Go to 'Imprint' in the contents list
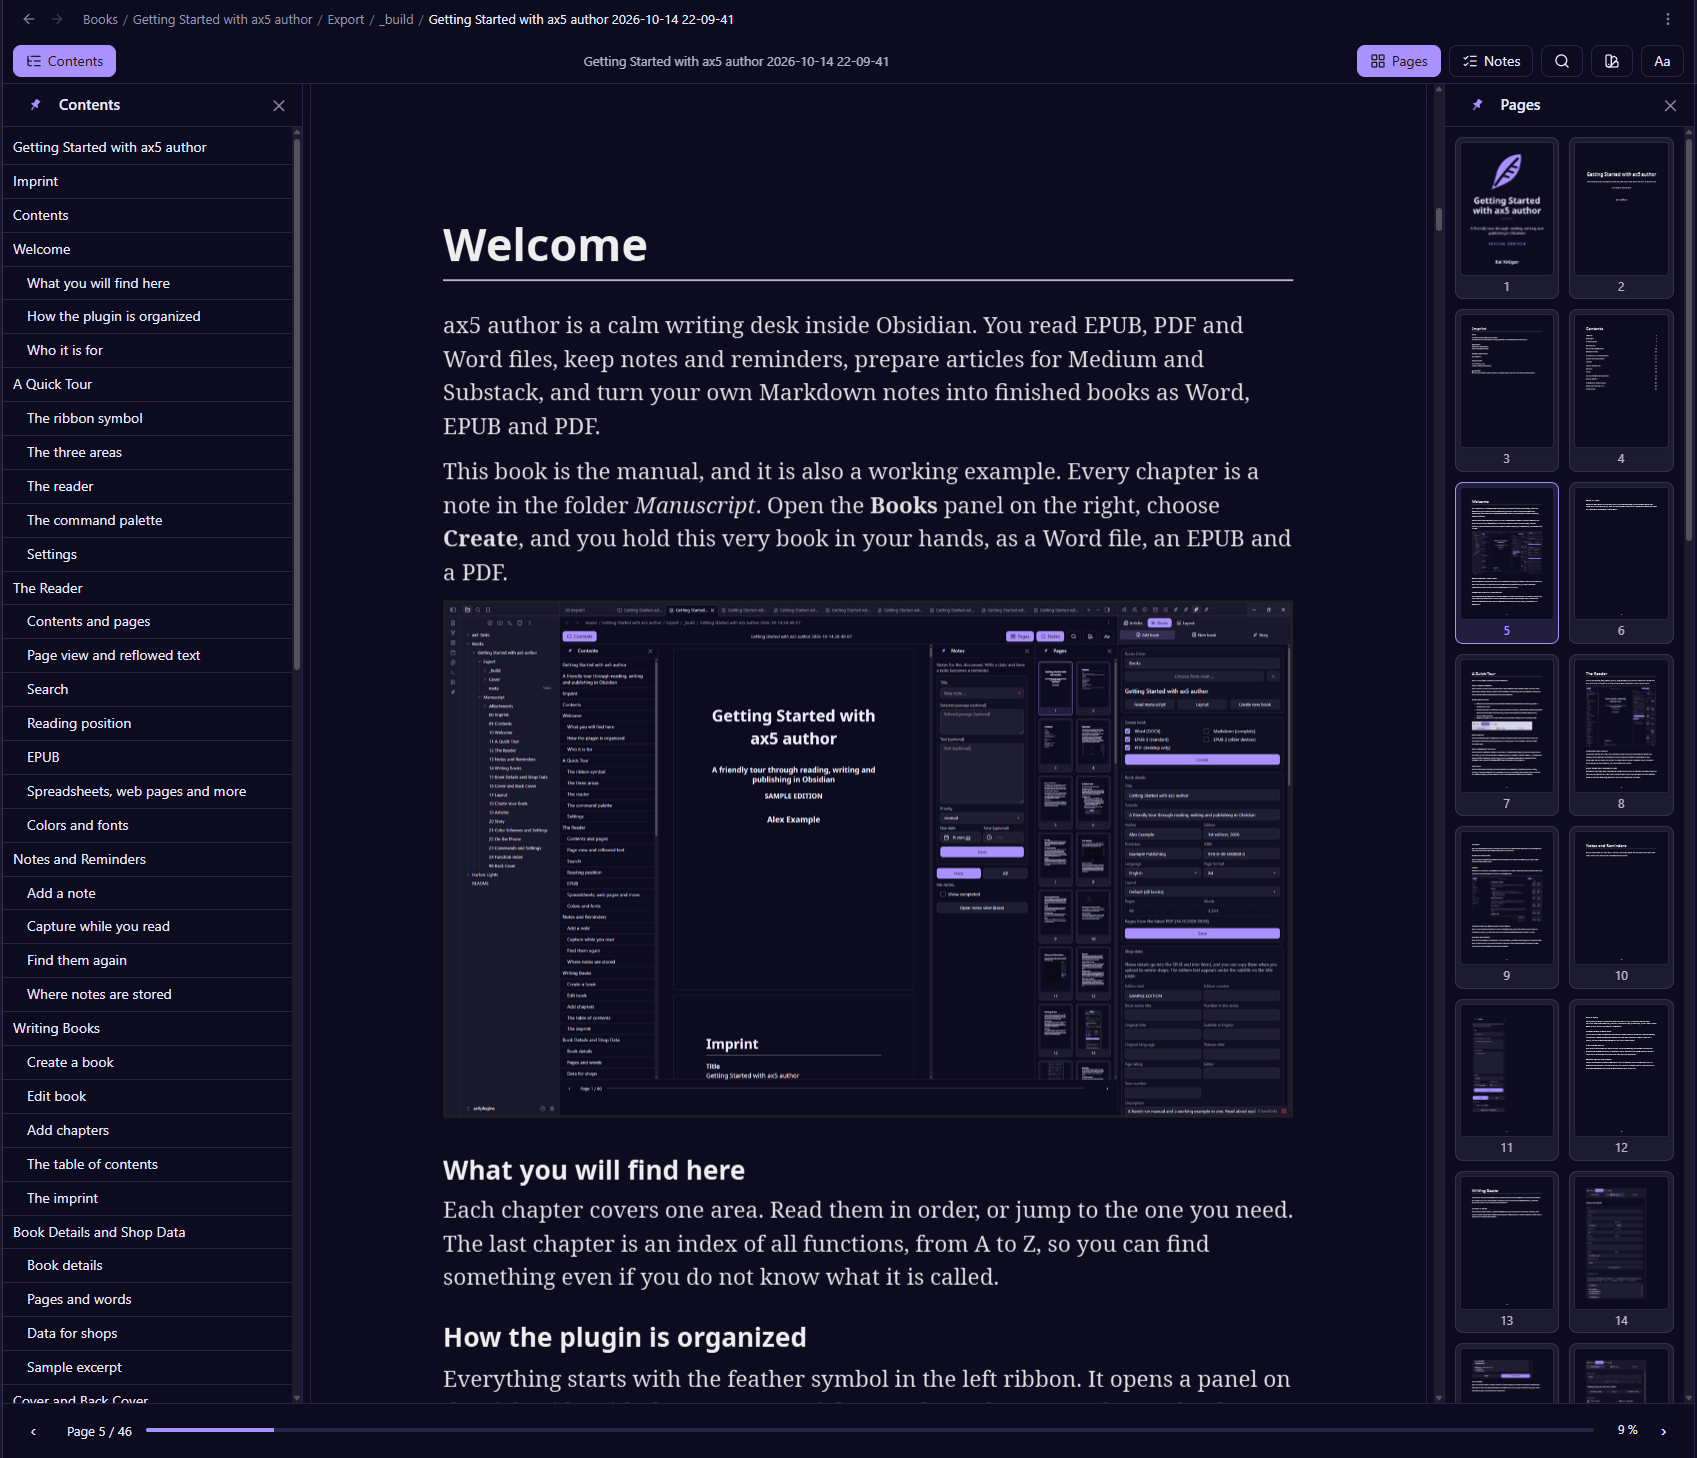Viewport: 1697px width, 1458px height. pyautogui.click(x=148, y=181)
